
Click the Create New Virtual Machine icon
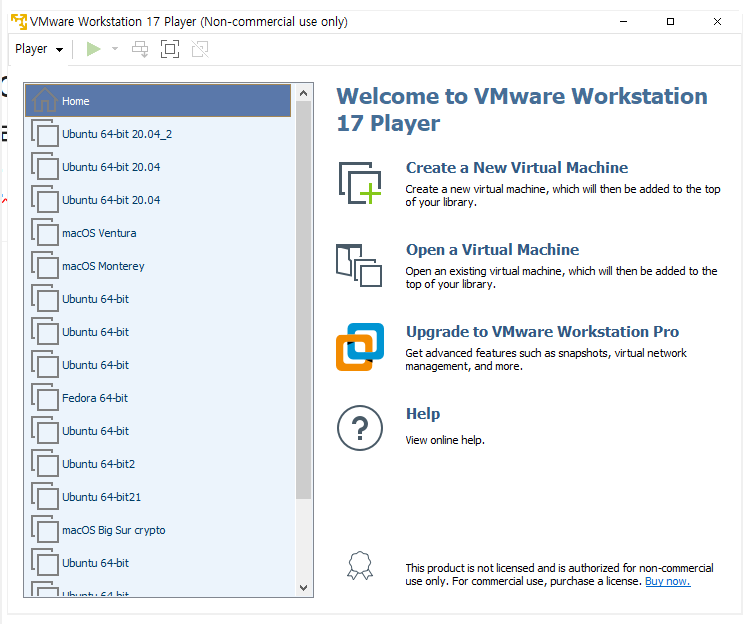pos(360,183)
